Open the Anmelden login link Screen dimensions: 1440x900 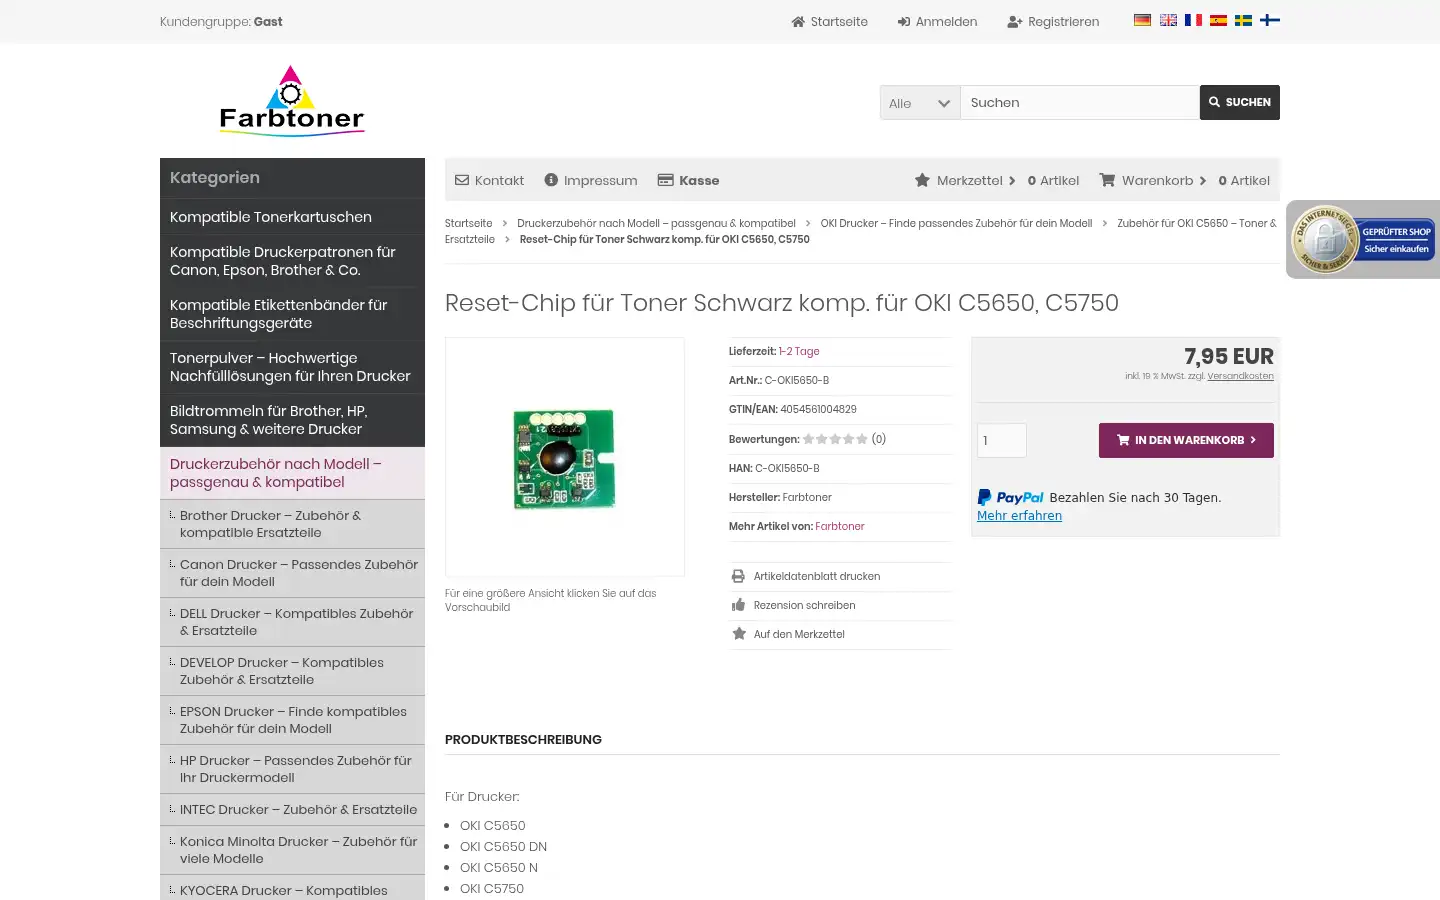(x=938, y=21)
